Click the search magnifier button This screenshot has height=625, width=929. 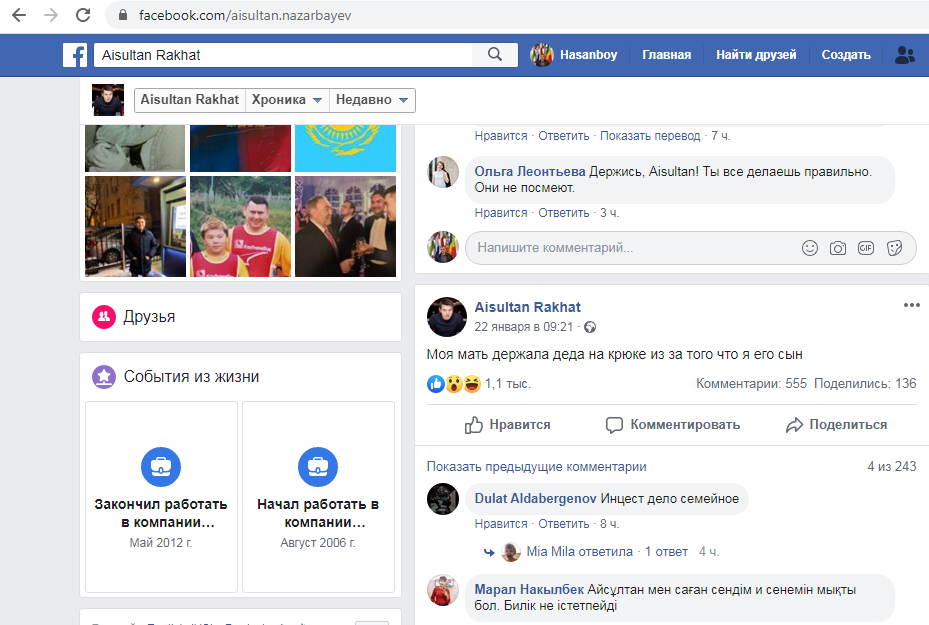tap(495, 55)
